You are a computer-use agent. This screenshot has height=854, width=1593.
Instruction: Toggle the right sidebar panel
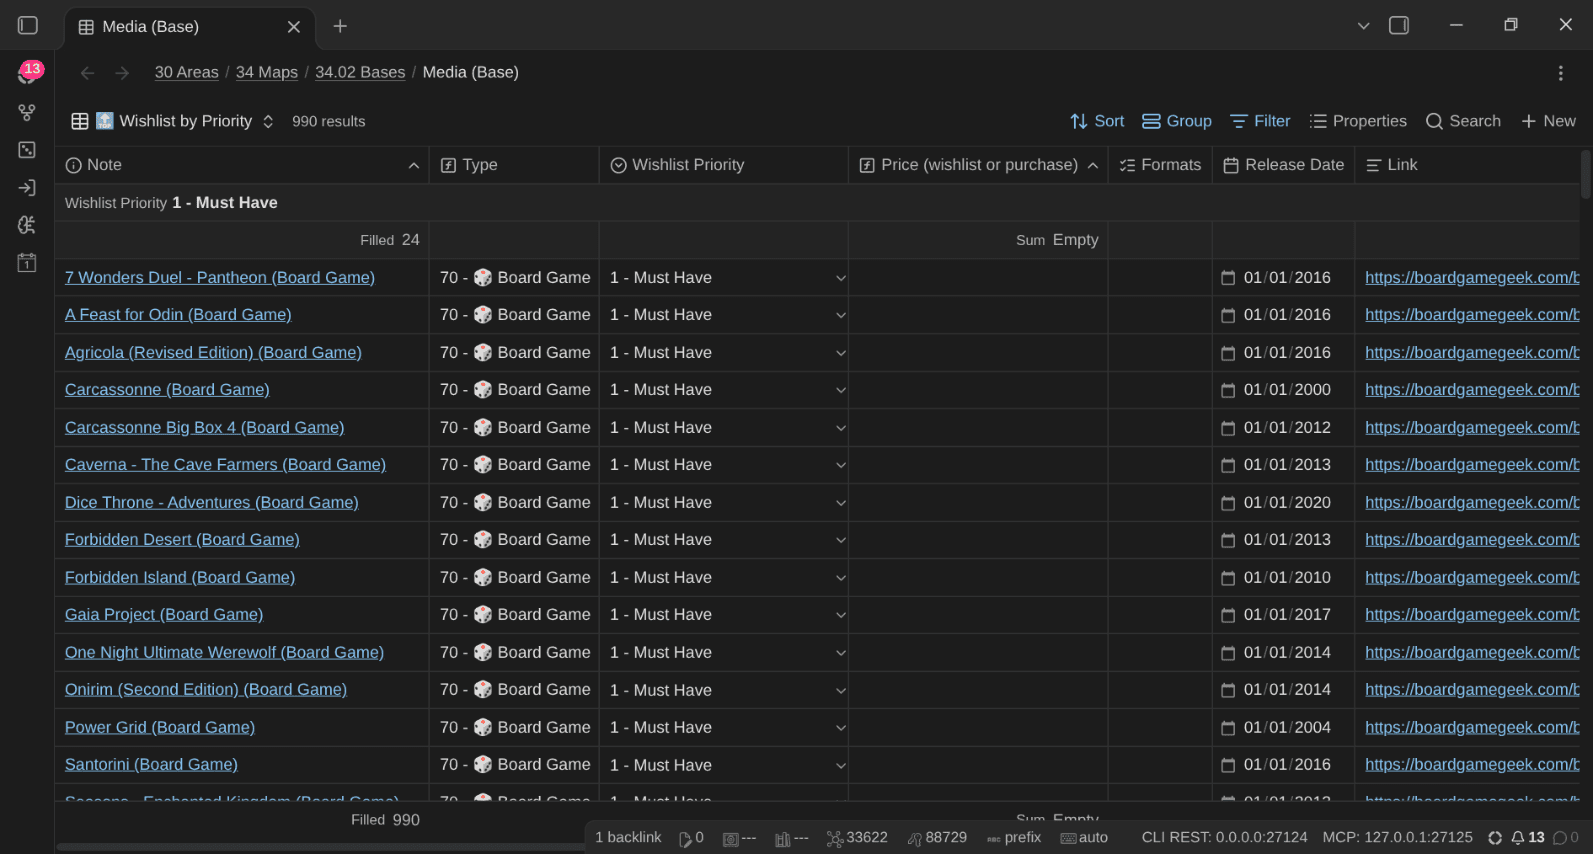click(1399, 26)
